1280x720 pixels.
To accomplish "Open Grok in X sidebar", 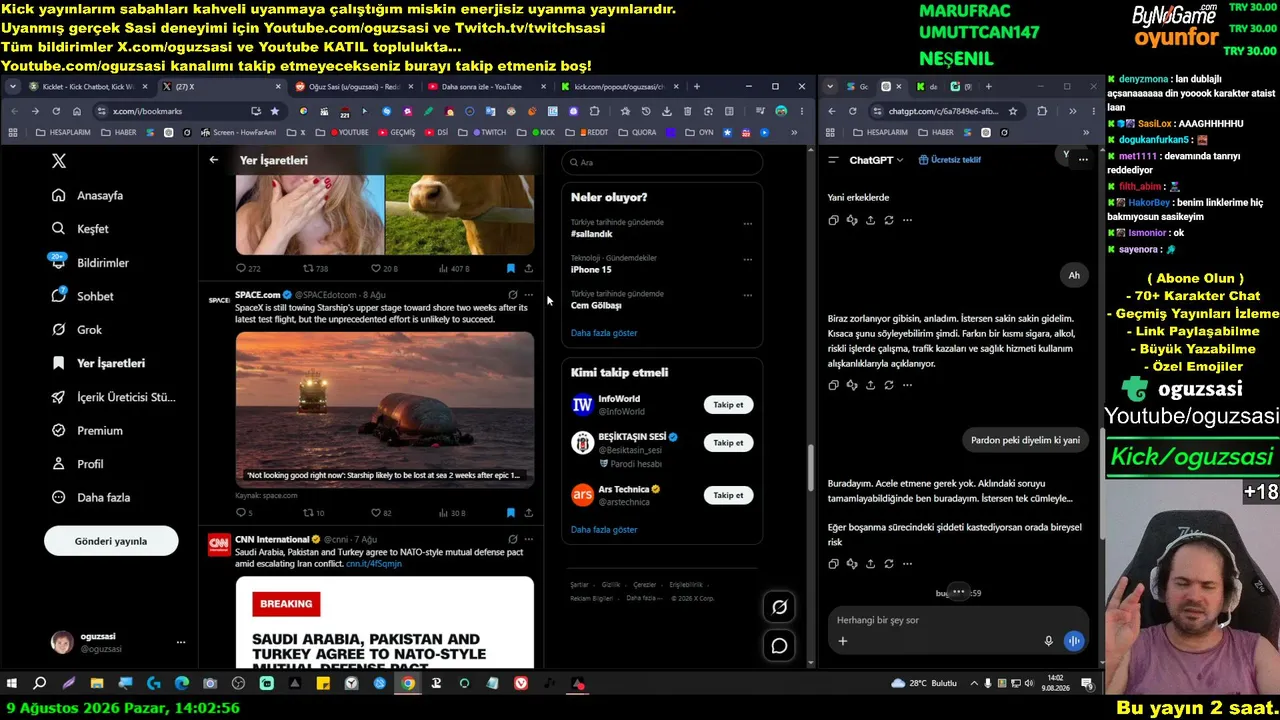I will [77, 329].
